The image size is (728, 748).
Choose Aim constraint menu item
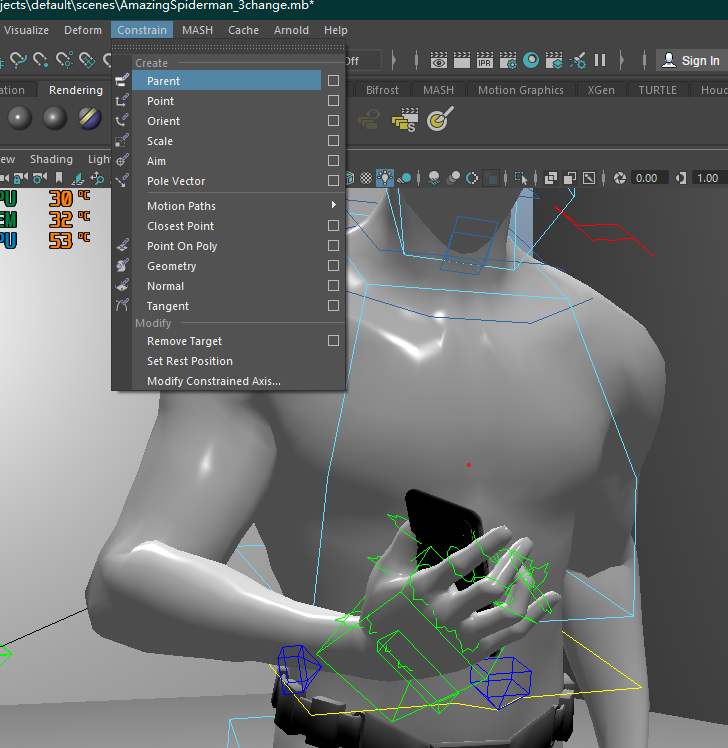point(156,161)
